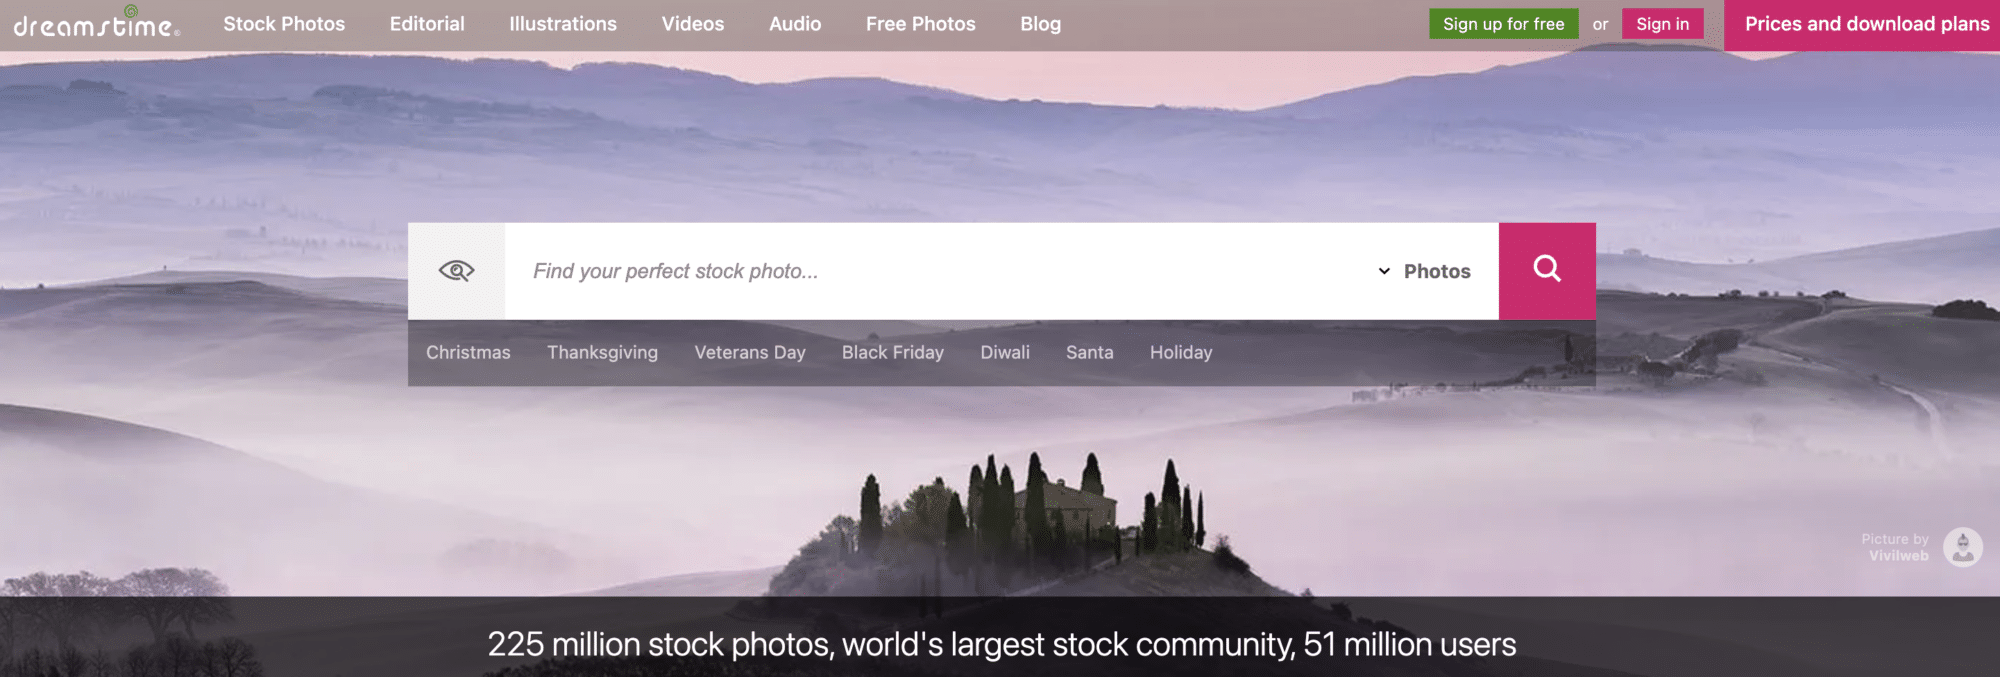2000x677 pixels.
Task: Click the '225 million stock photos' headline
Action: coord(1002,644)
